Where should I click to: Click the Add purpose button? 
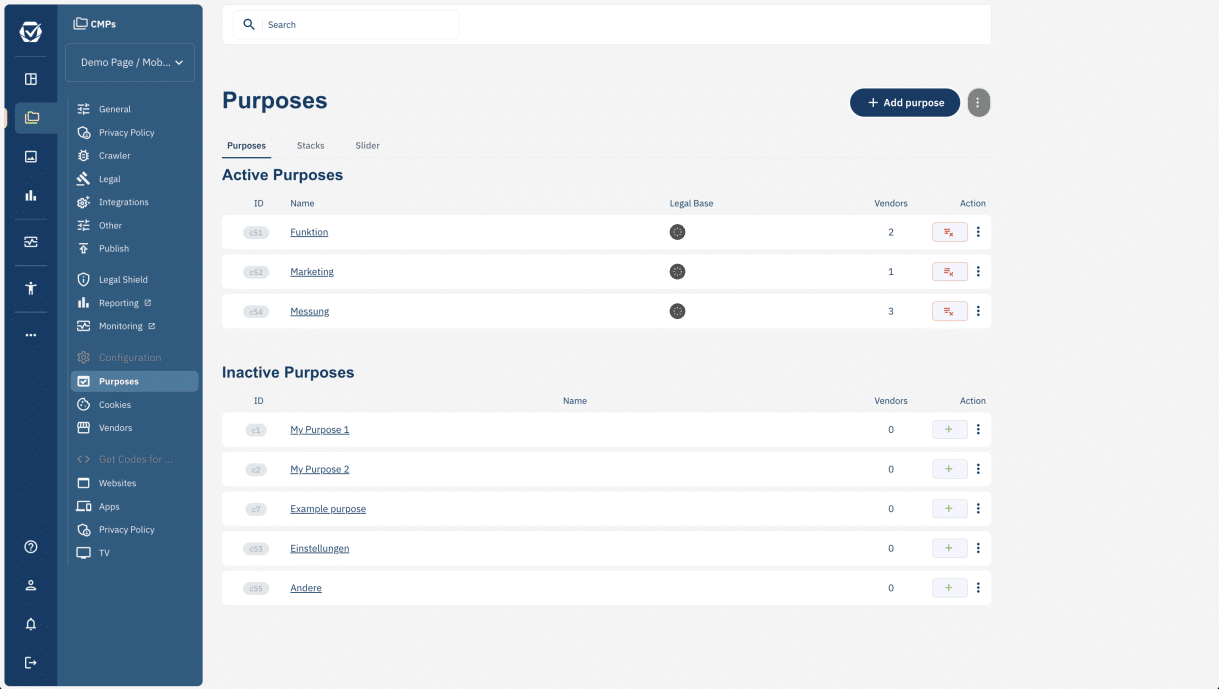click(905, 103)
